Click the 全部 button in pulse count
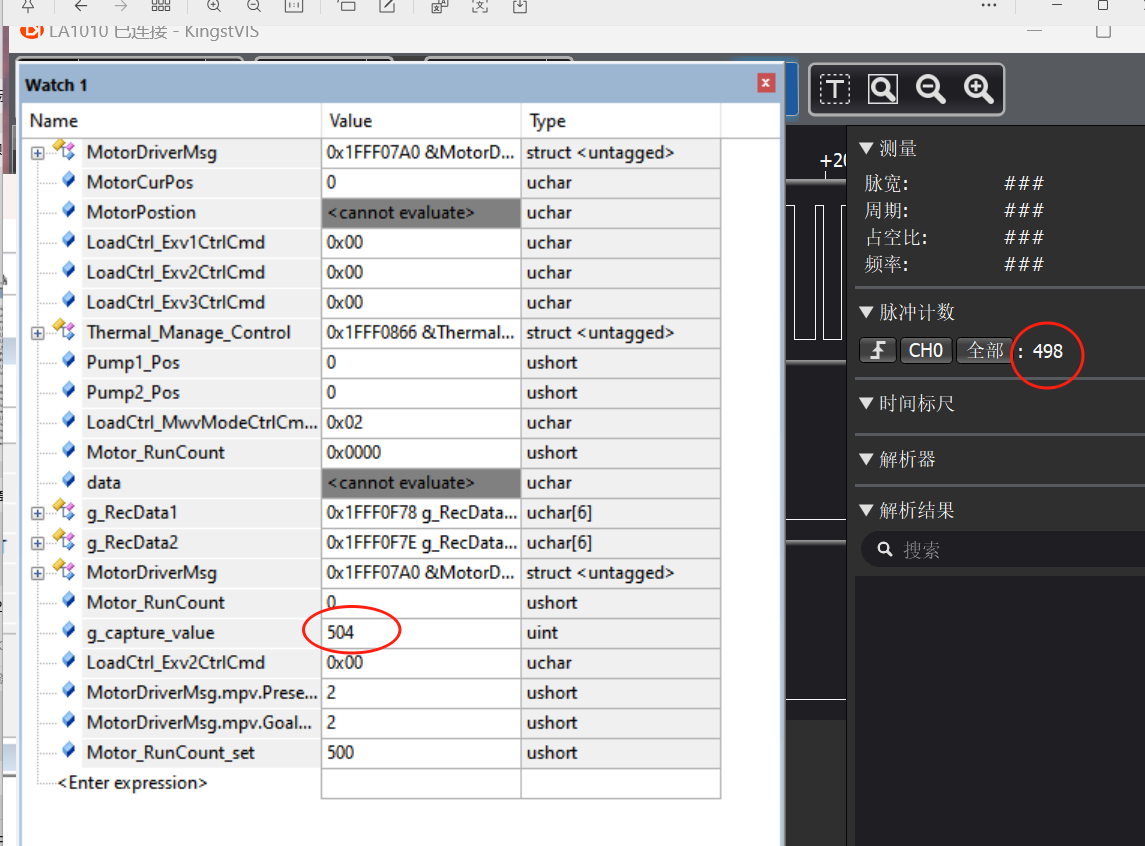Viewport: 1145px width, 846px height. [x=985, y=350]
